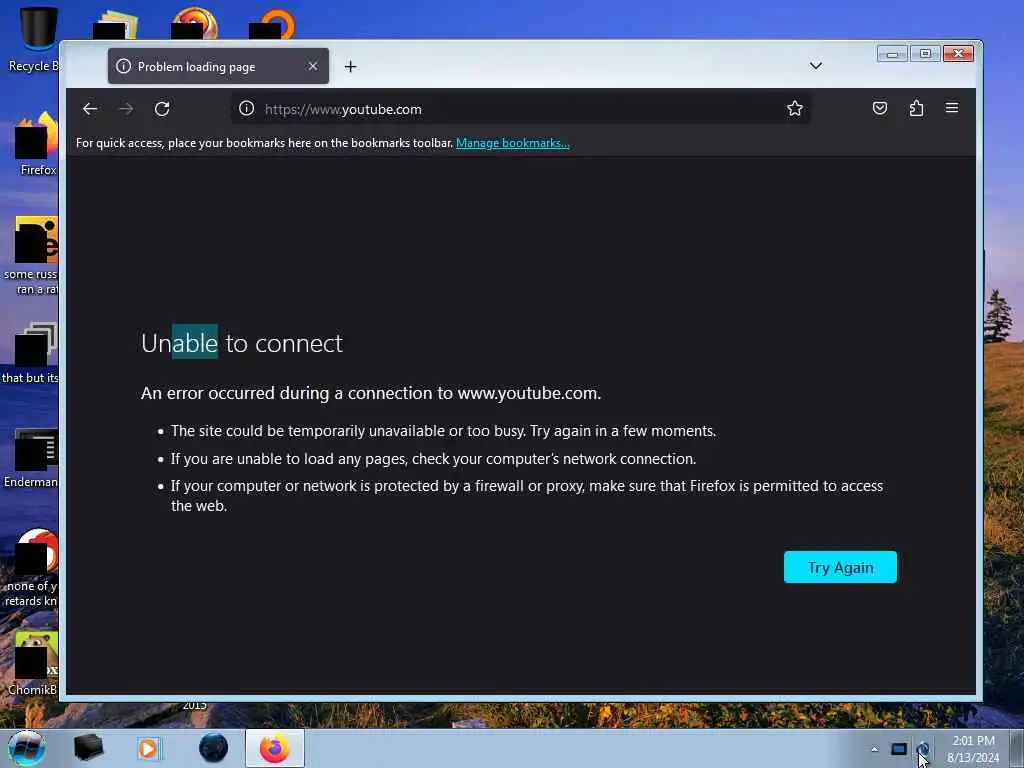Image resolution: width=1024 pixels, height=768 pixels.
Task: Open the Windows Start orb
Action: pyautogui.click(x=27, y=748)
